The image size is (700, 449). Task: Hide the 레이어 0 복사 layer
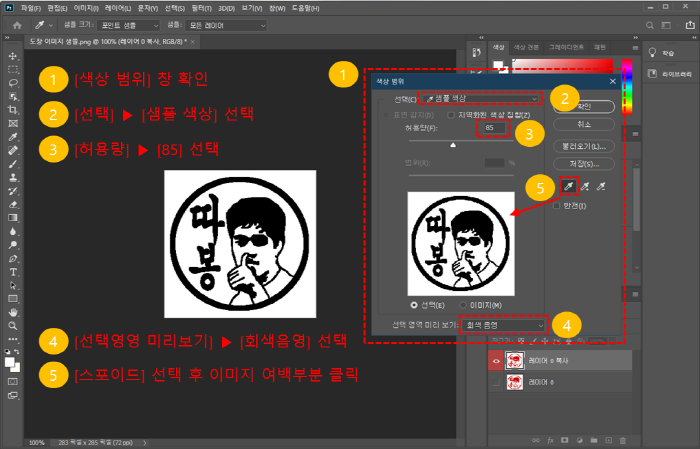[496, 361]
